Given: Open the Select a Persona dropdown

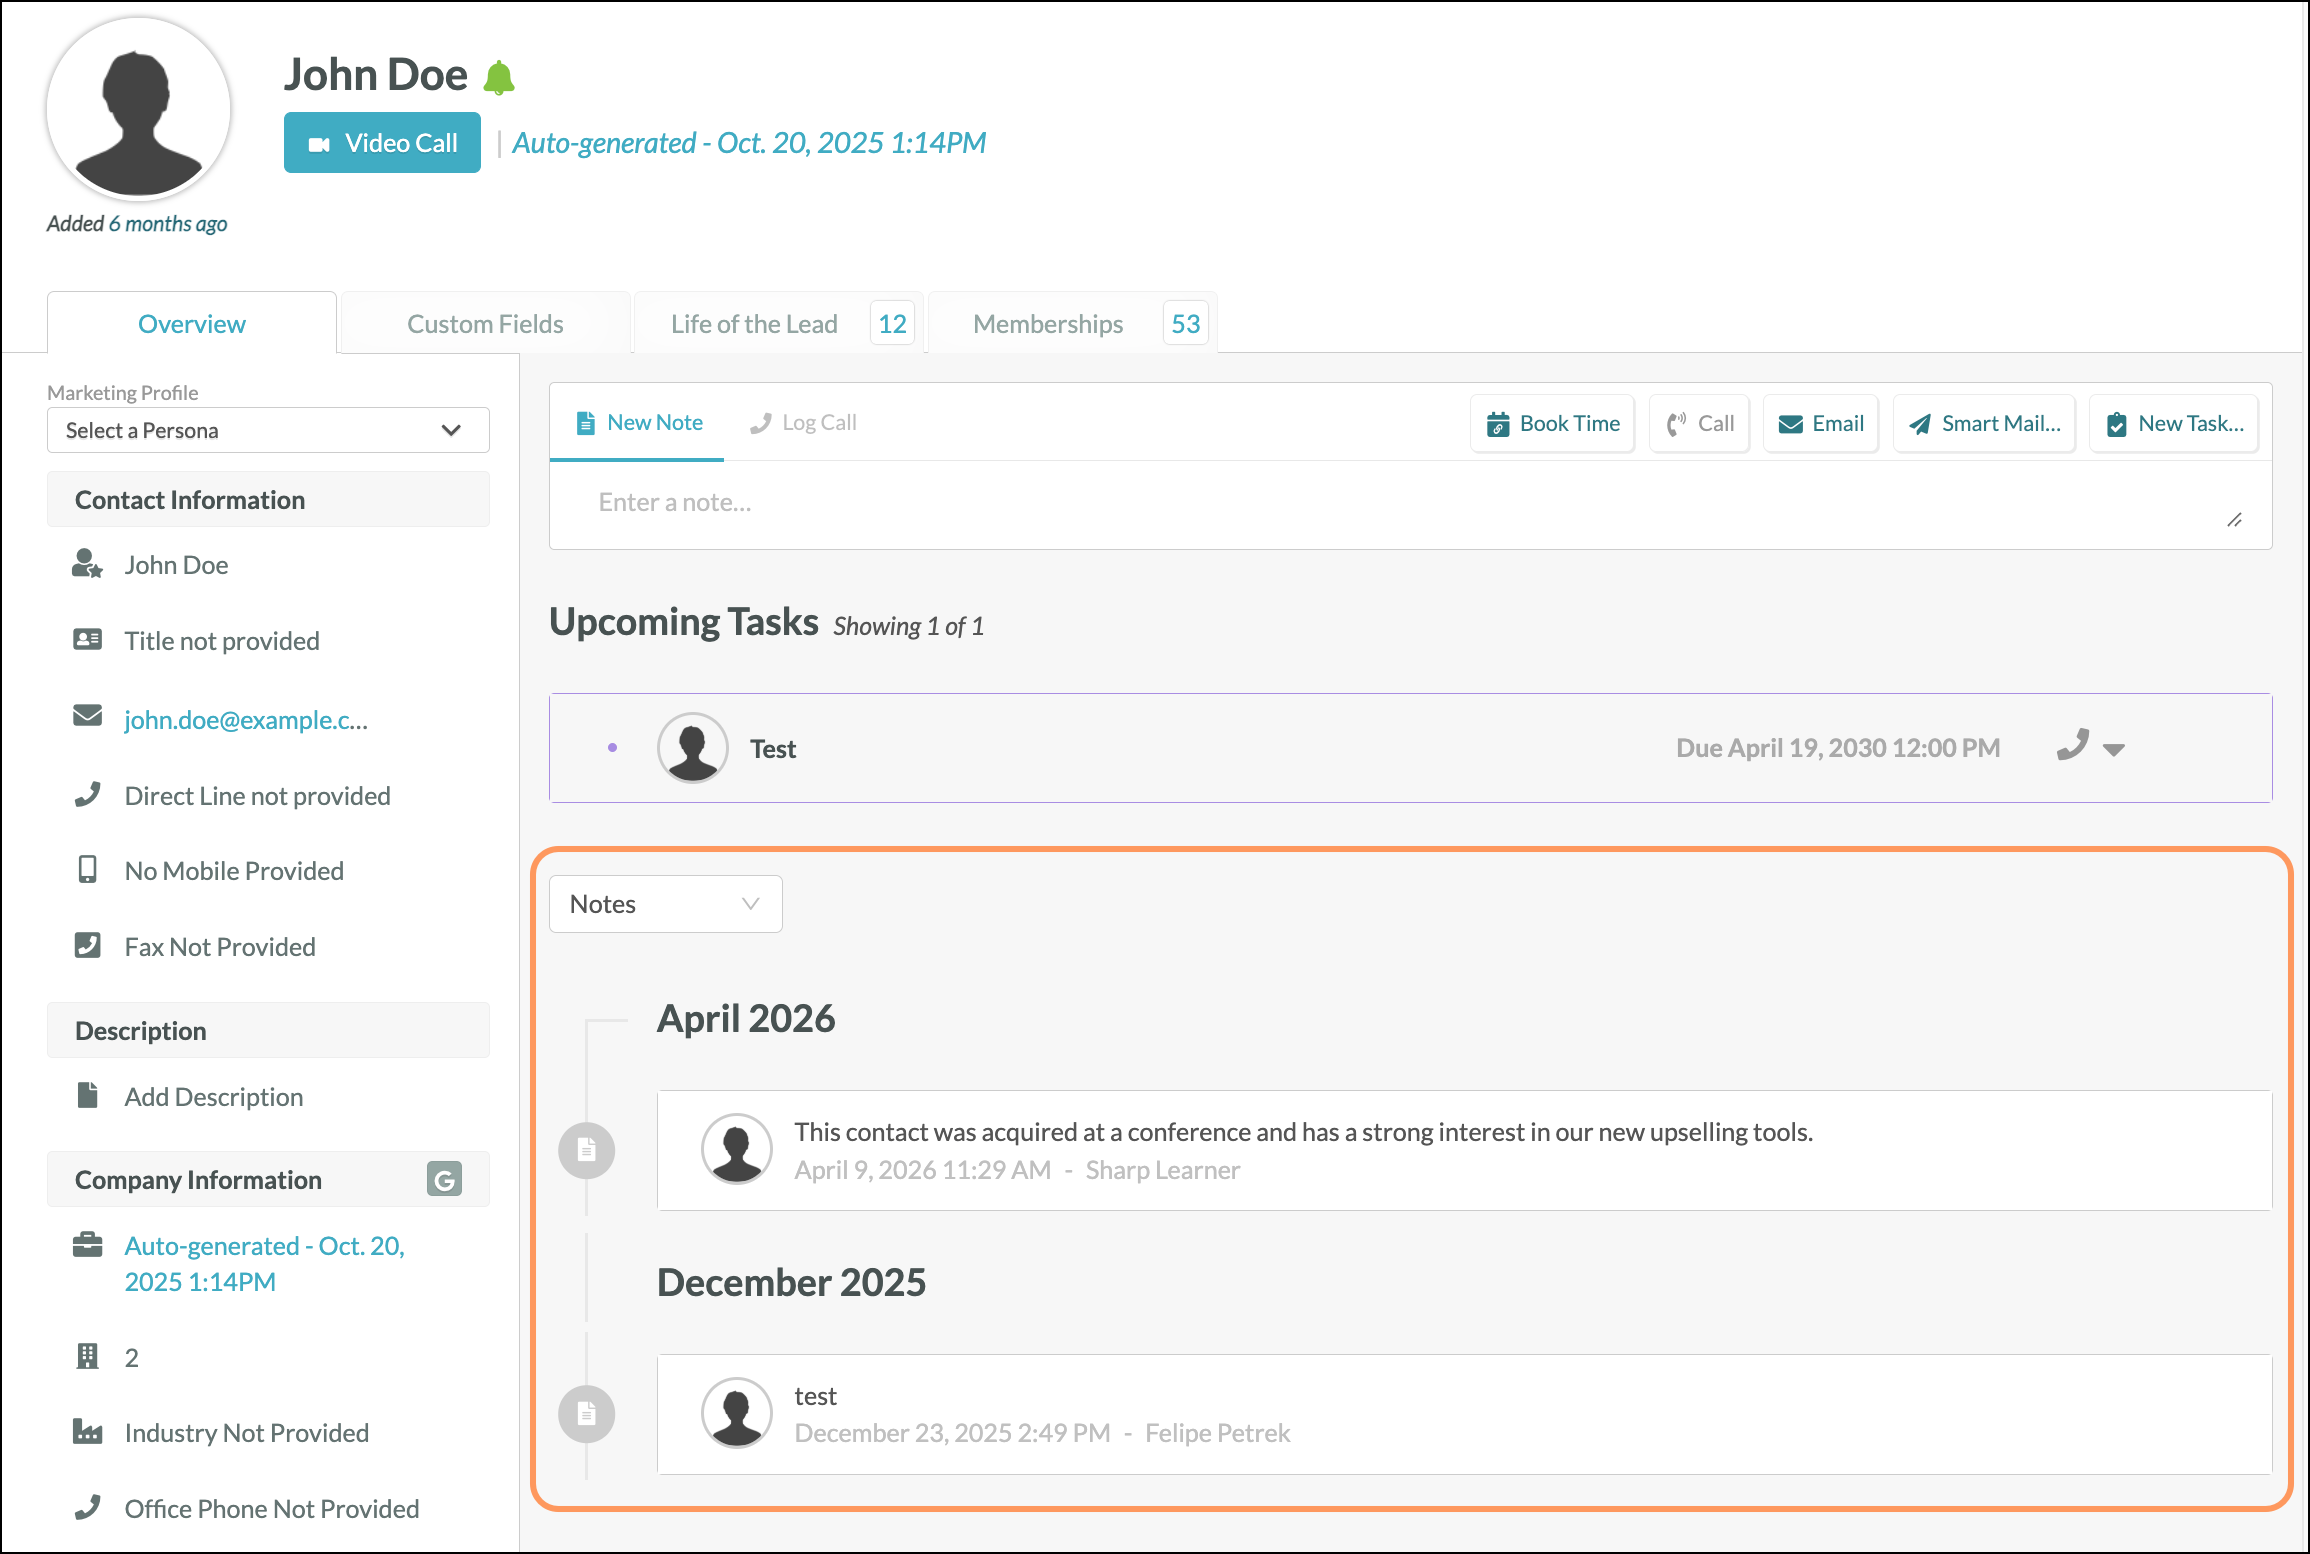Looking at the screenshot, I should (x=267, y=430).
